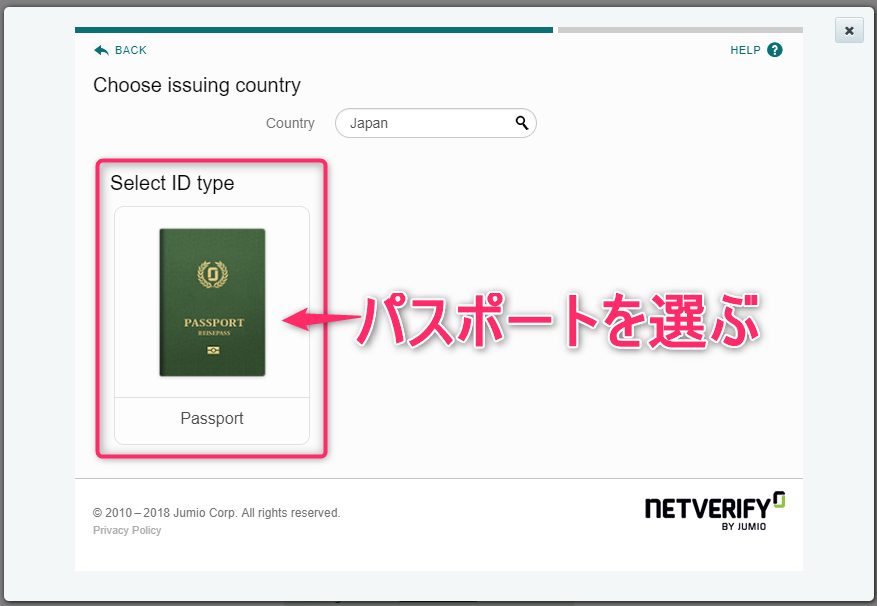Click the back arrow icon
Viewport: 877px width, 606px height.
coord(101,50)
